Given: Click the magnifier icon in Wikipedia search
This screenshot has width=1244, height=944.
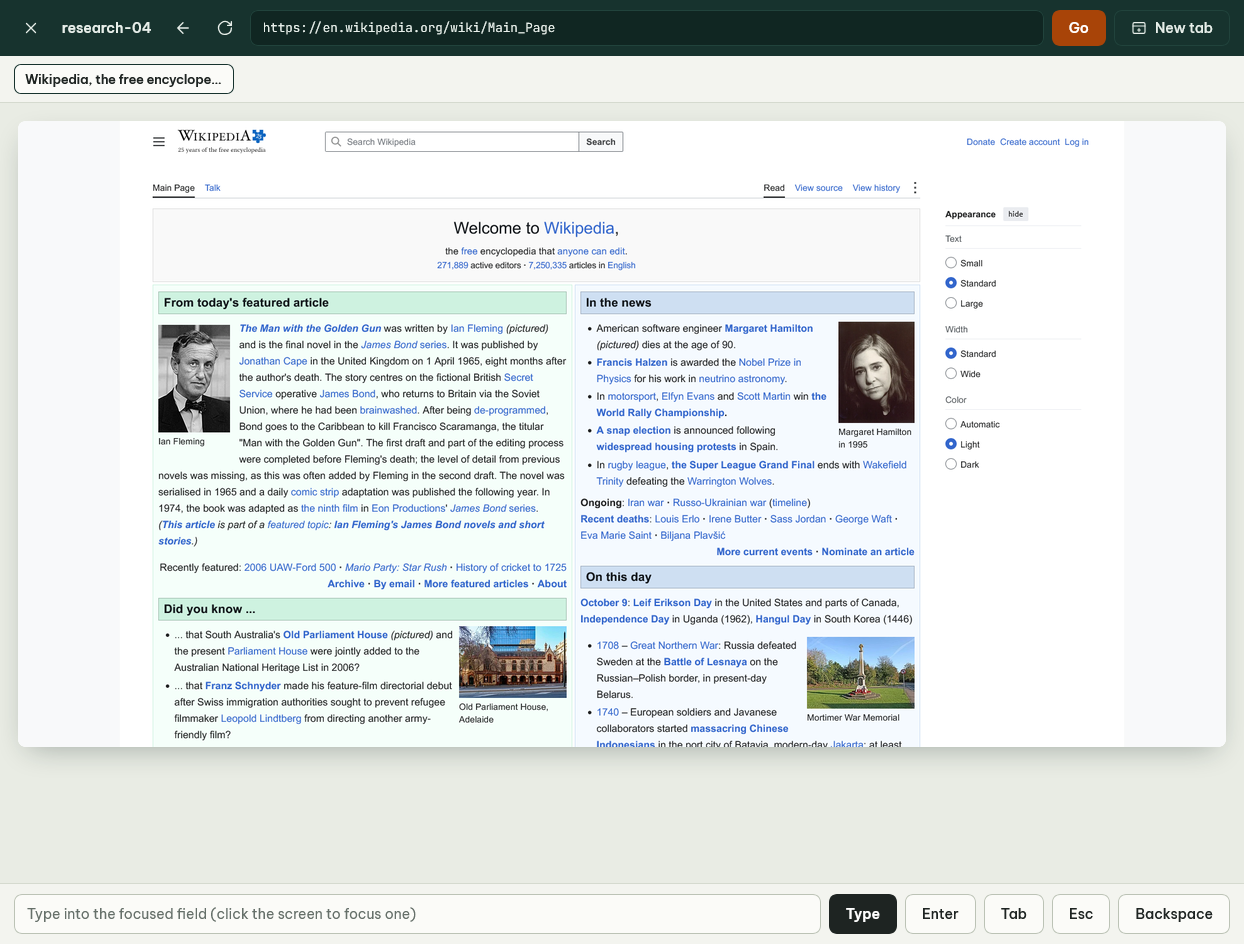Looking at the screenshot, I should 337,142.
